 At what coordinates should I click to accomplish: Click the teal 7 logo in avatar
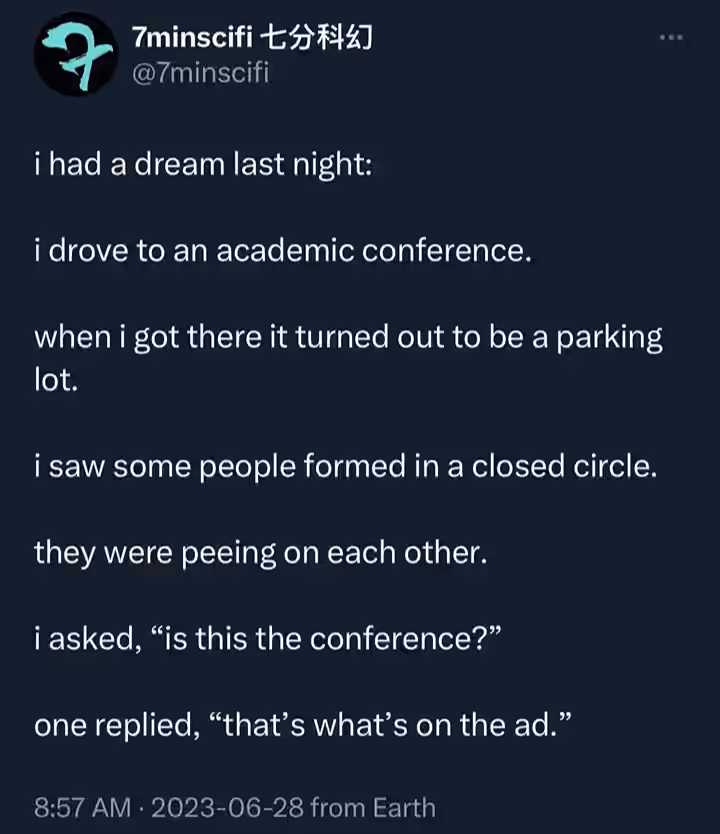(77, 55)
